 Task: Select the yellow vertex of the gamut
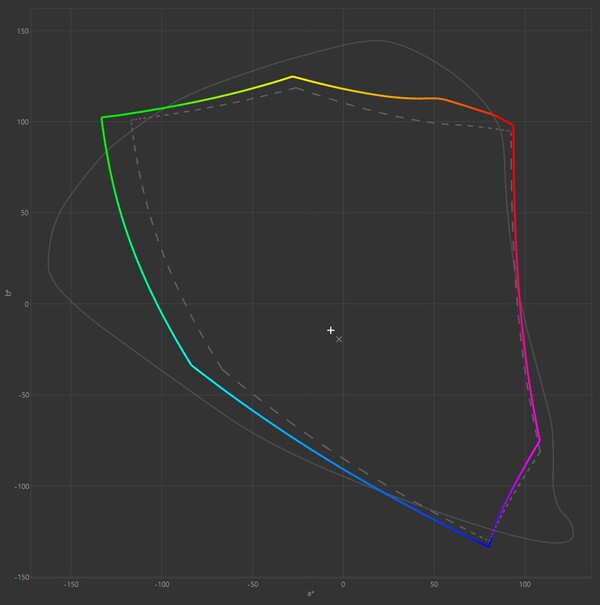[293, 77]
